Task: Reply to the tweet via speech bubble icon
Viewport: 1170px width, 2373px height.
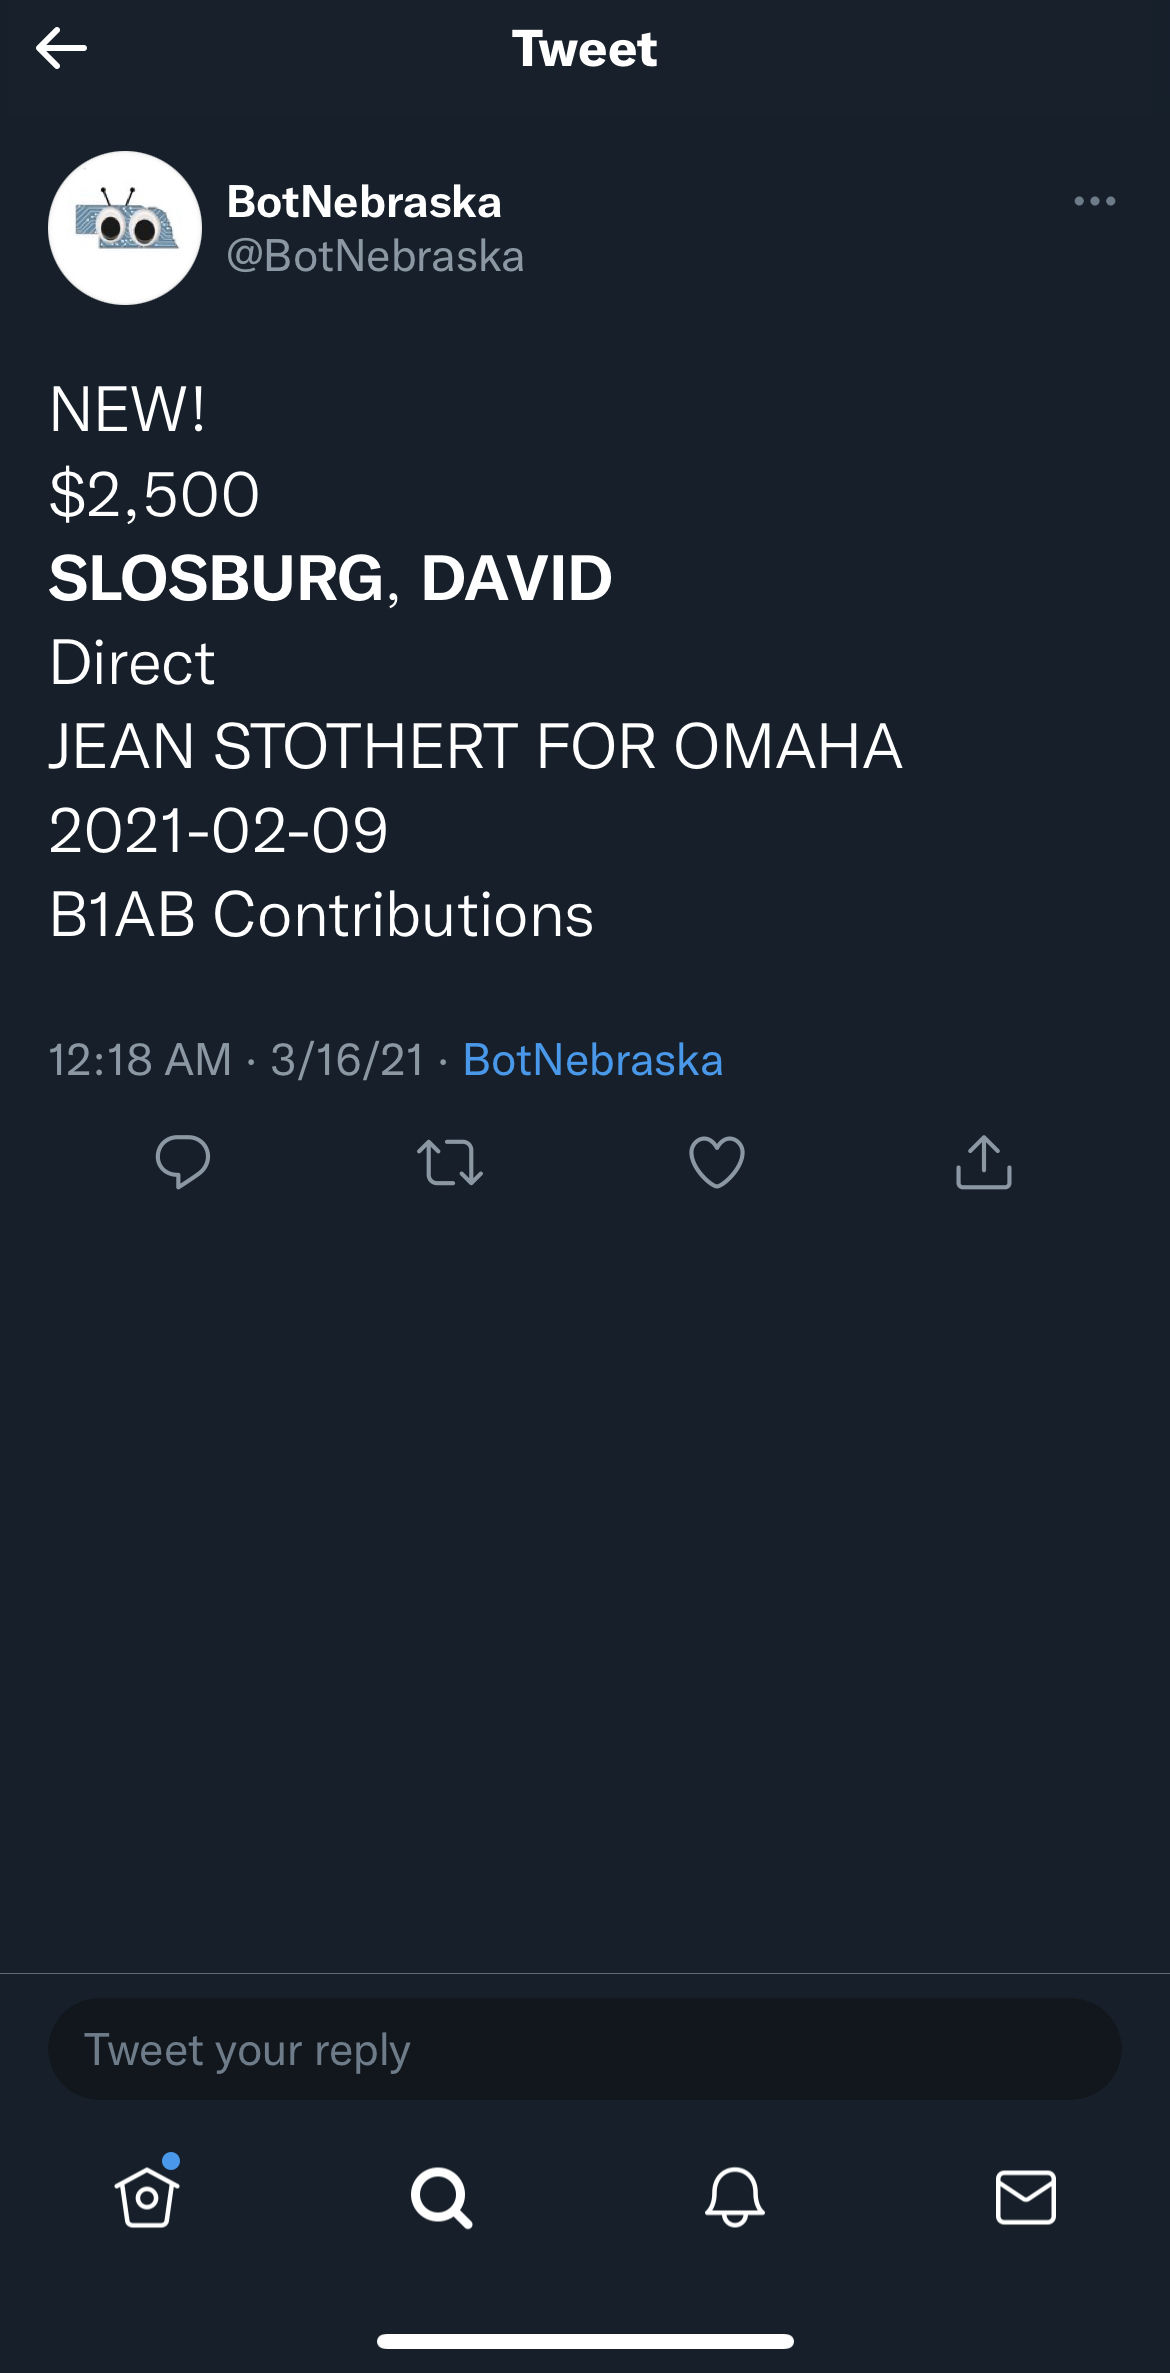Action: point(183,1162)
